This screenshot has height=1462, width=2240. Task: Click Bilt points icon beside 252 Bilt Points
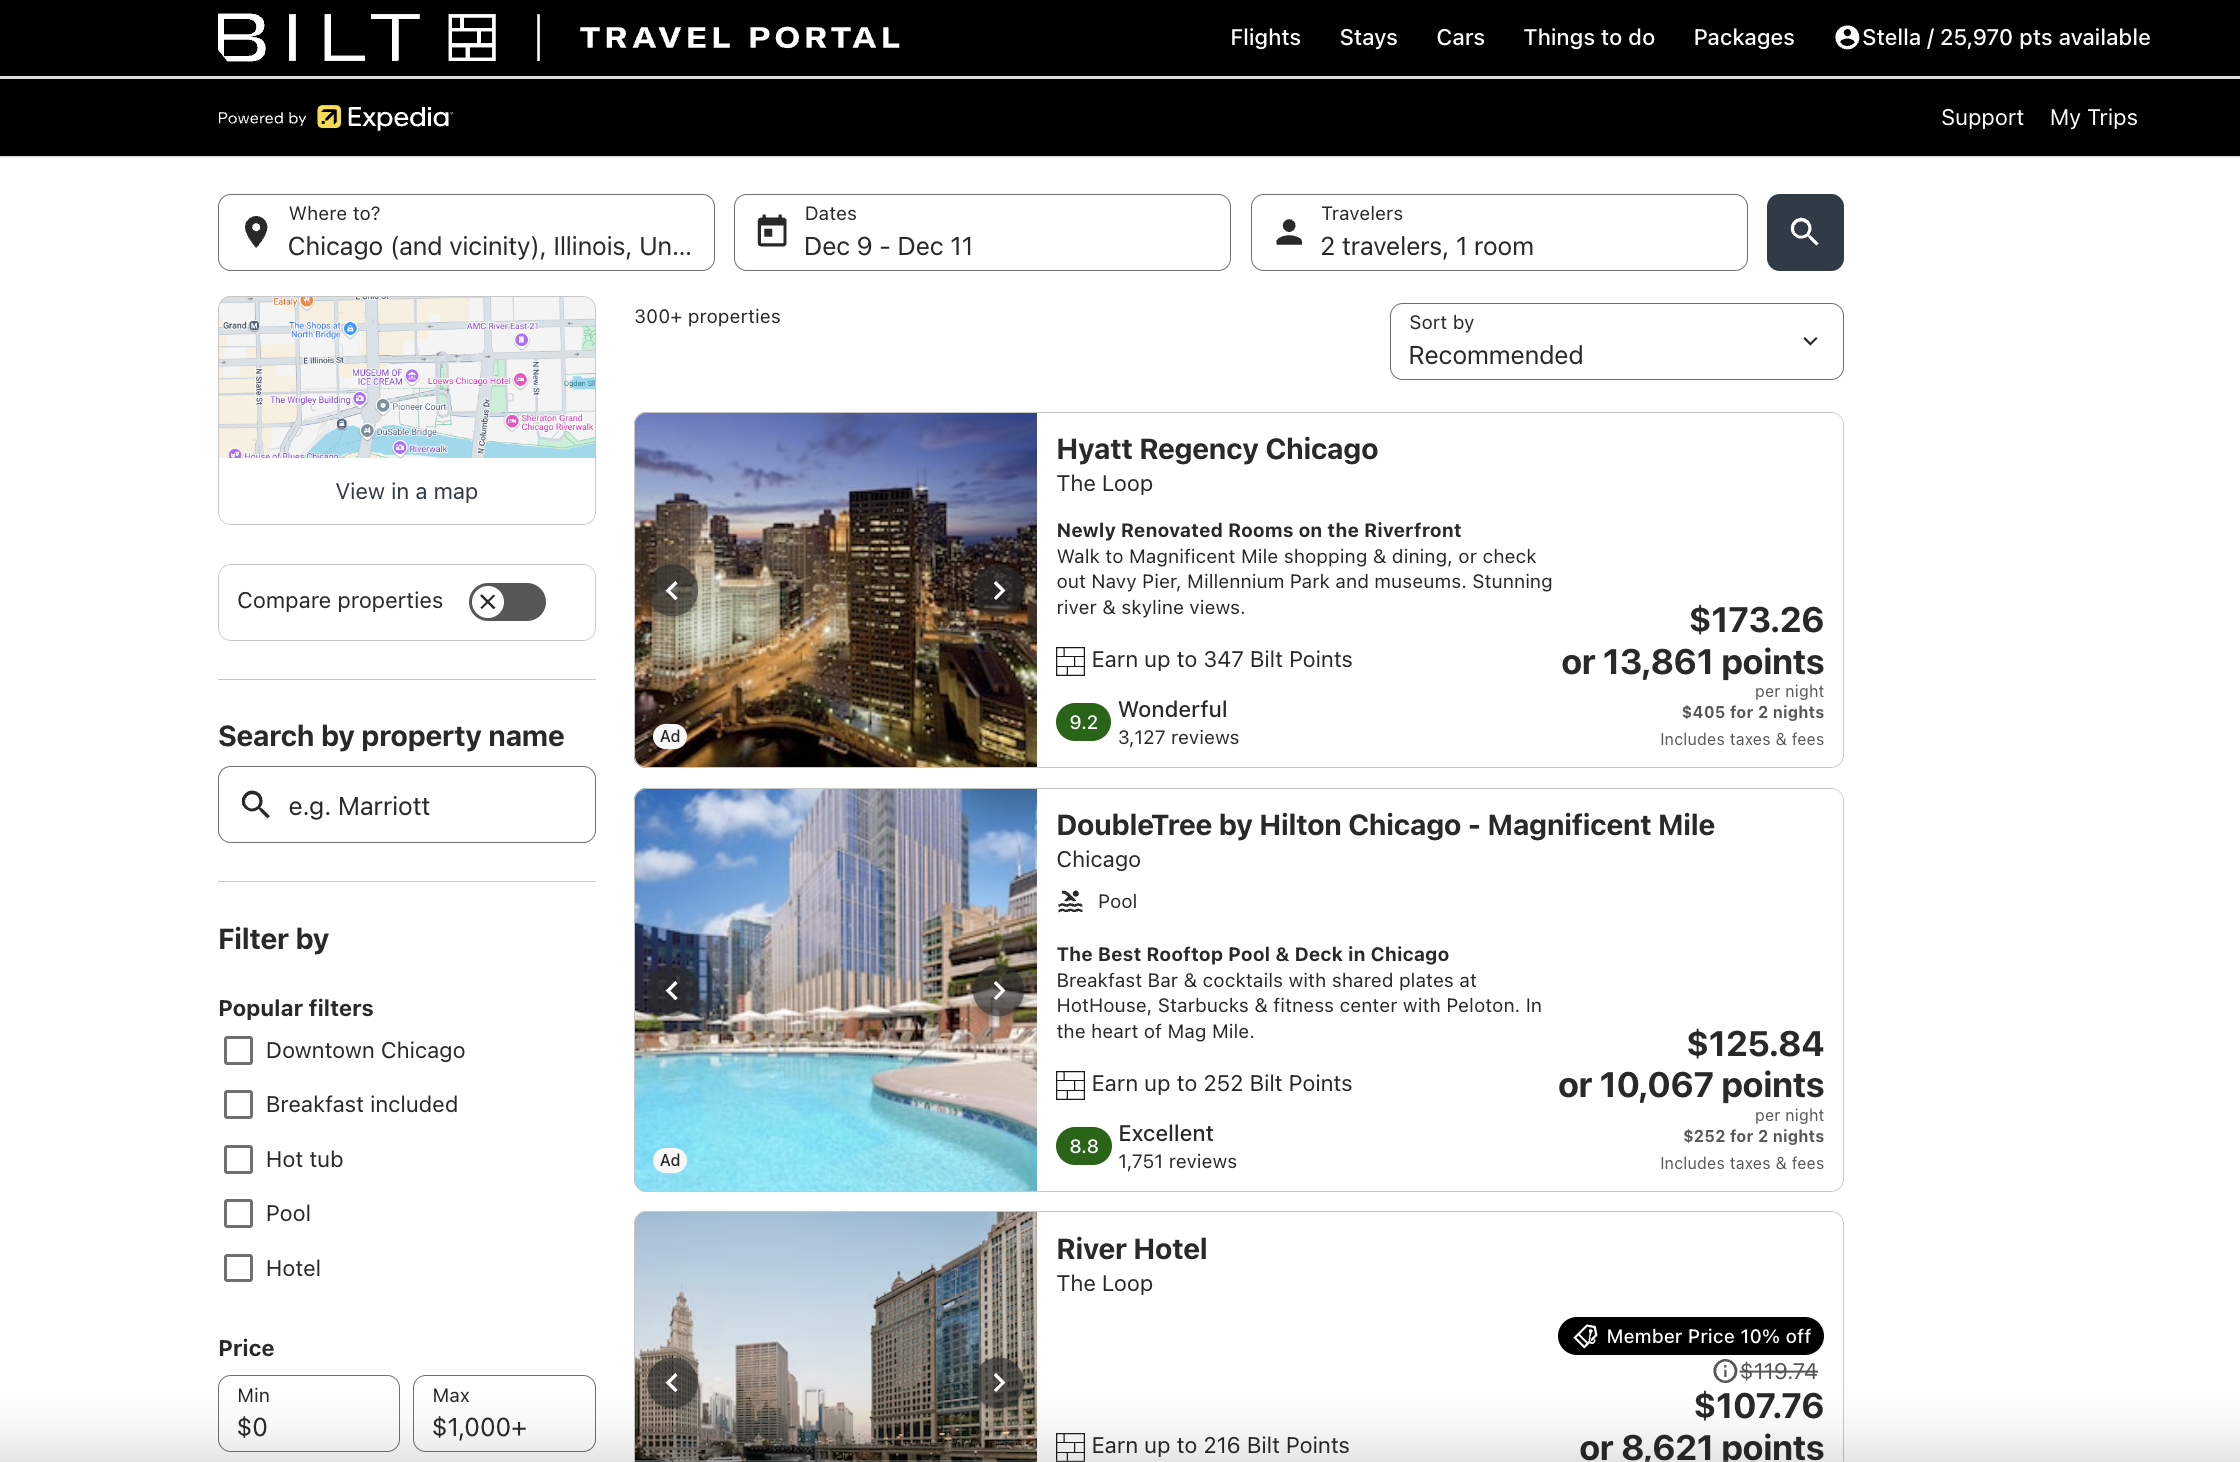click(x=1070, y=1084)
